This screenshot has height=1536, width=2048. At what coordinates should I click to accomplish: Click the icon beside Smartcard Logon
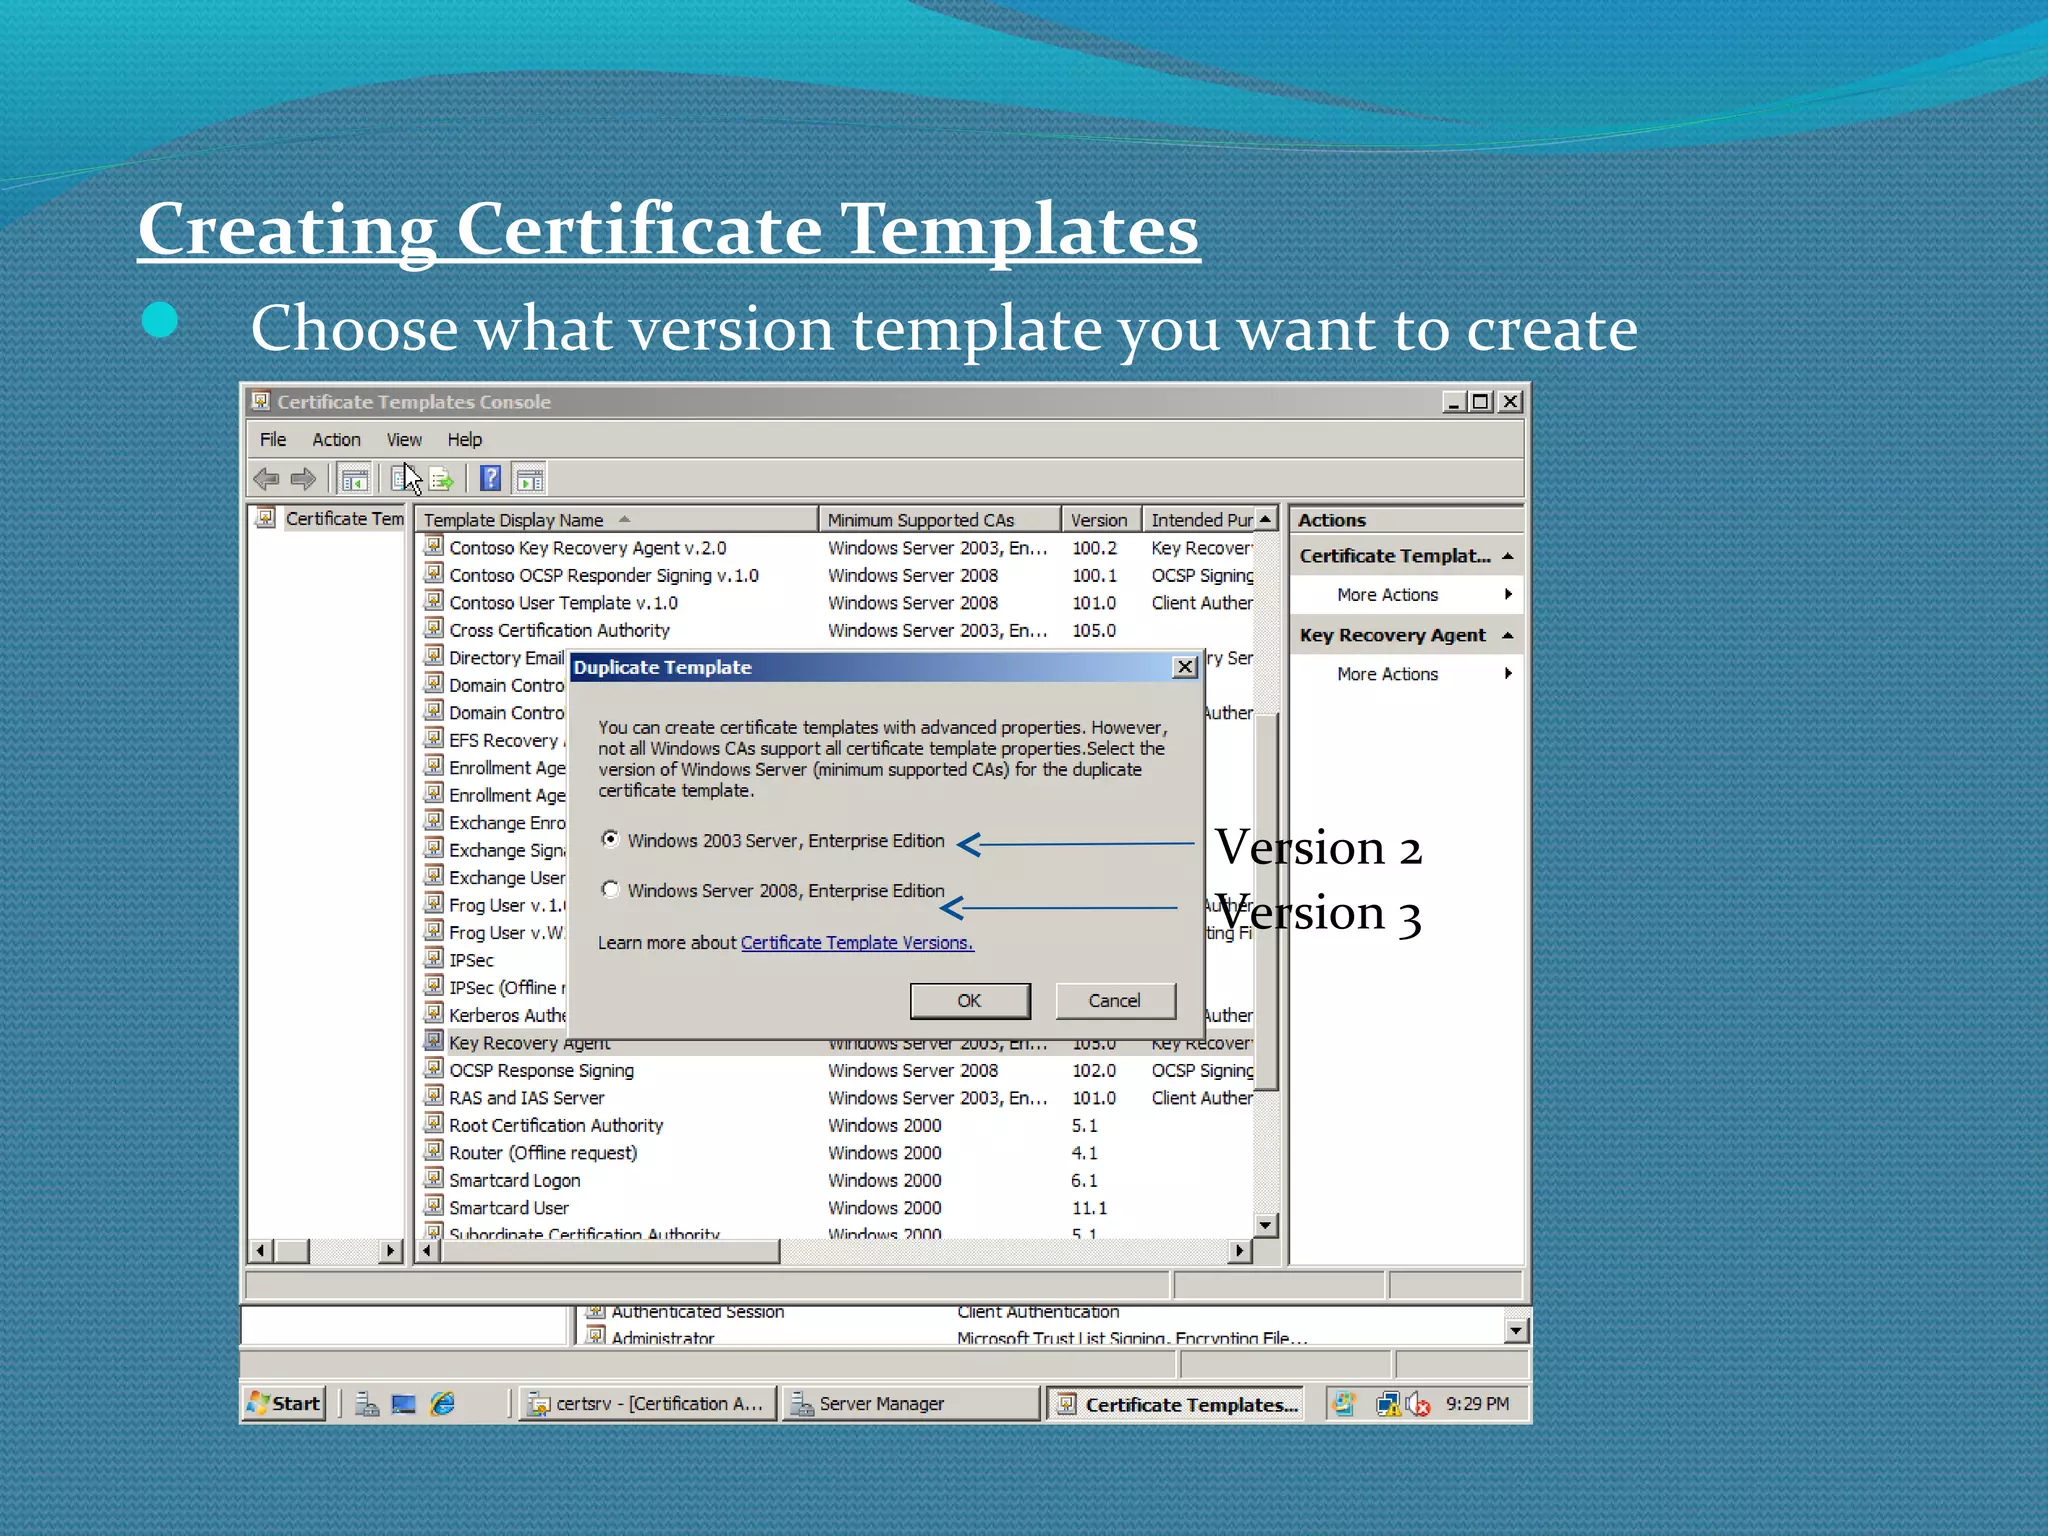pos(433,1179)
